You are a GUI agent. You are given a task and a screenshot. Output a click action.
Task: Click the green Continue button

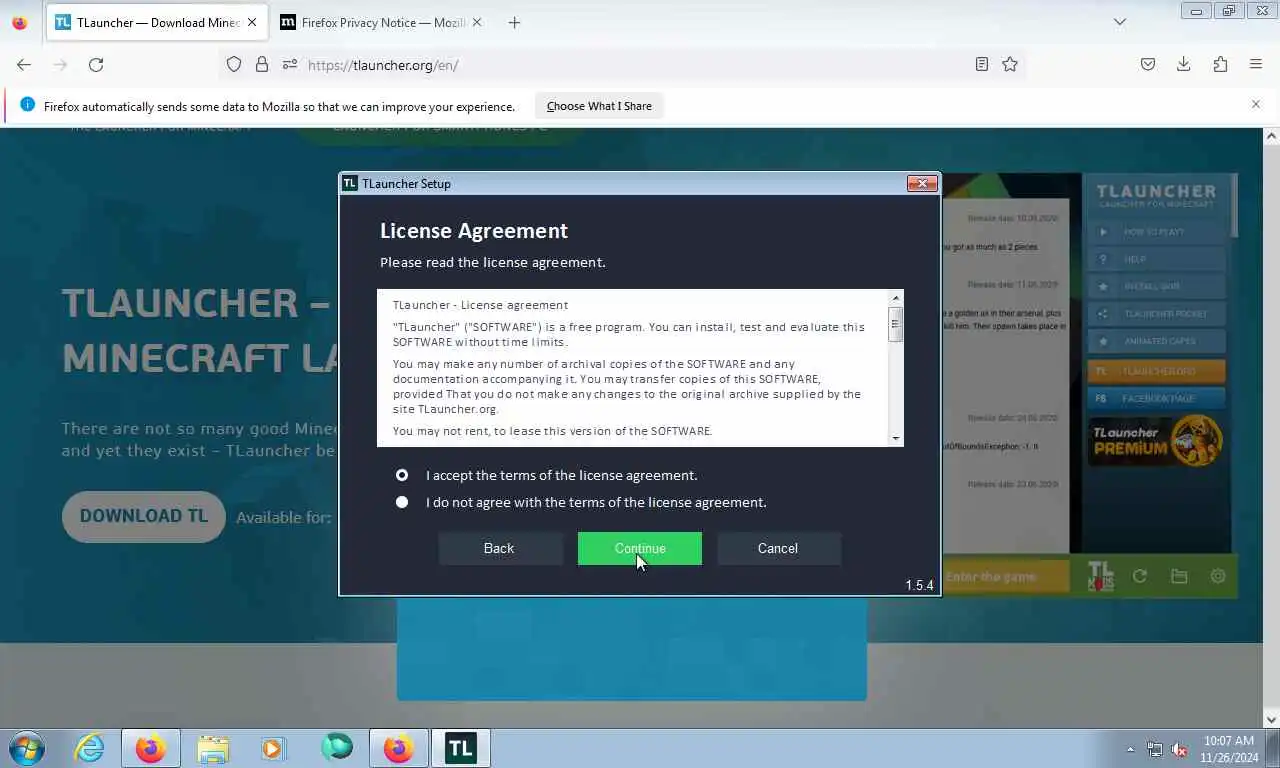click(640, 548)
